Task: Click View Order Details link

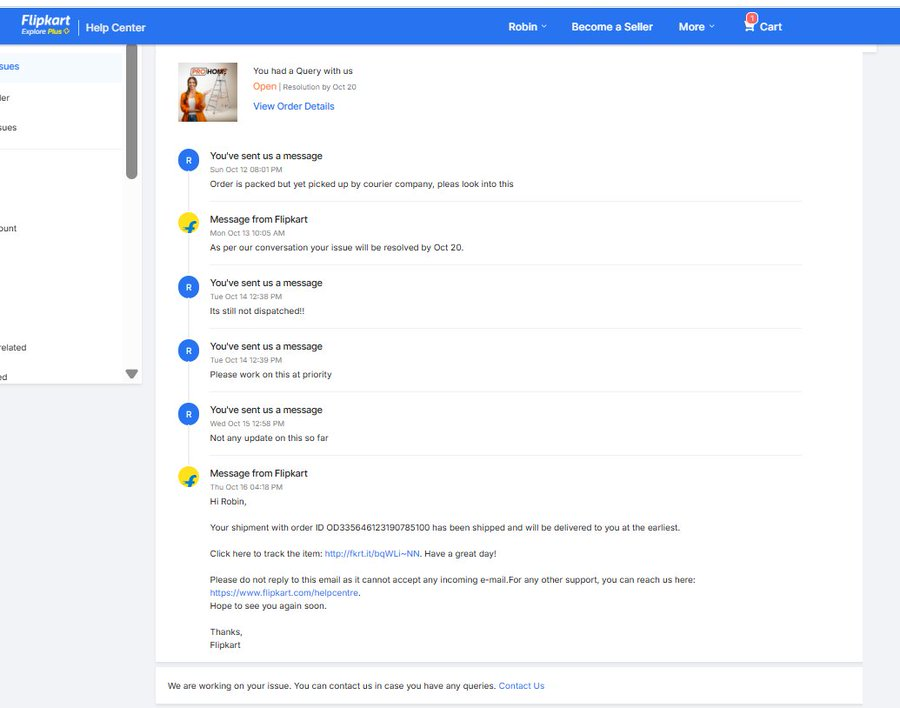Action: pyautogui.click(x=293, y=106)
